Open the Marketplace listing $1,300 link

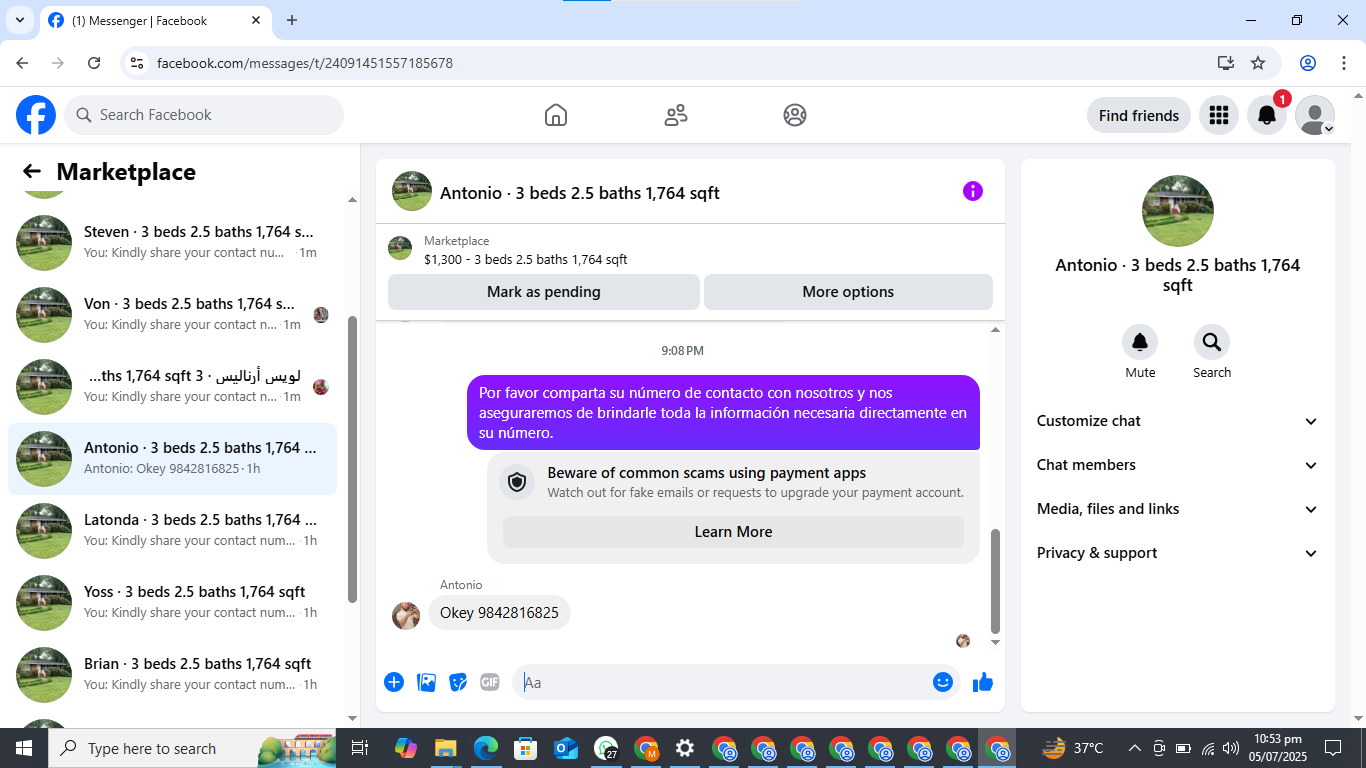pyautogui.click(x=526, y=260)
